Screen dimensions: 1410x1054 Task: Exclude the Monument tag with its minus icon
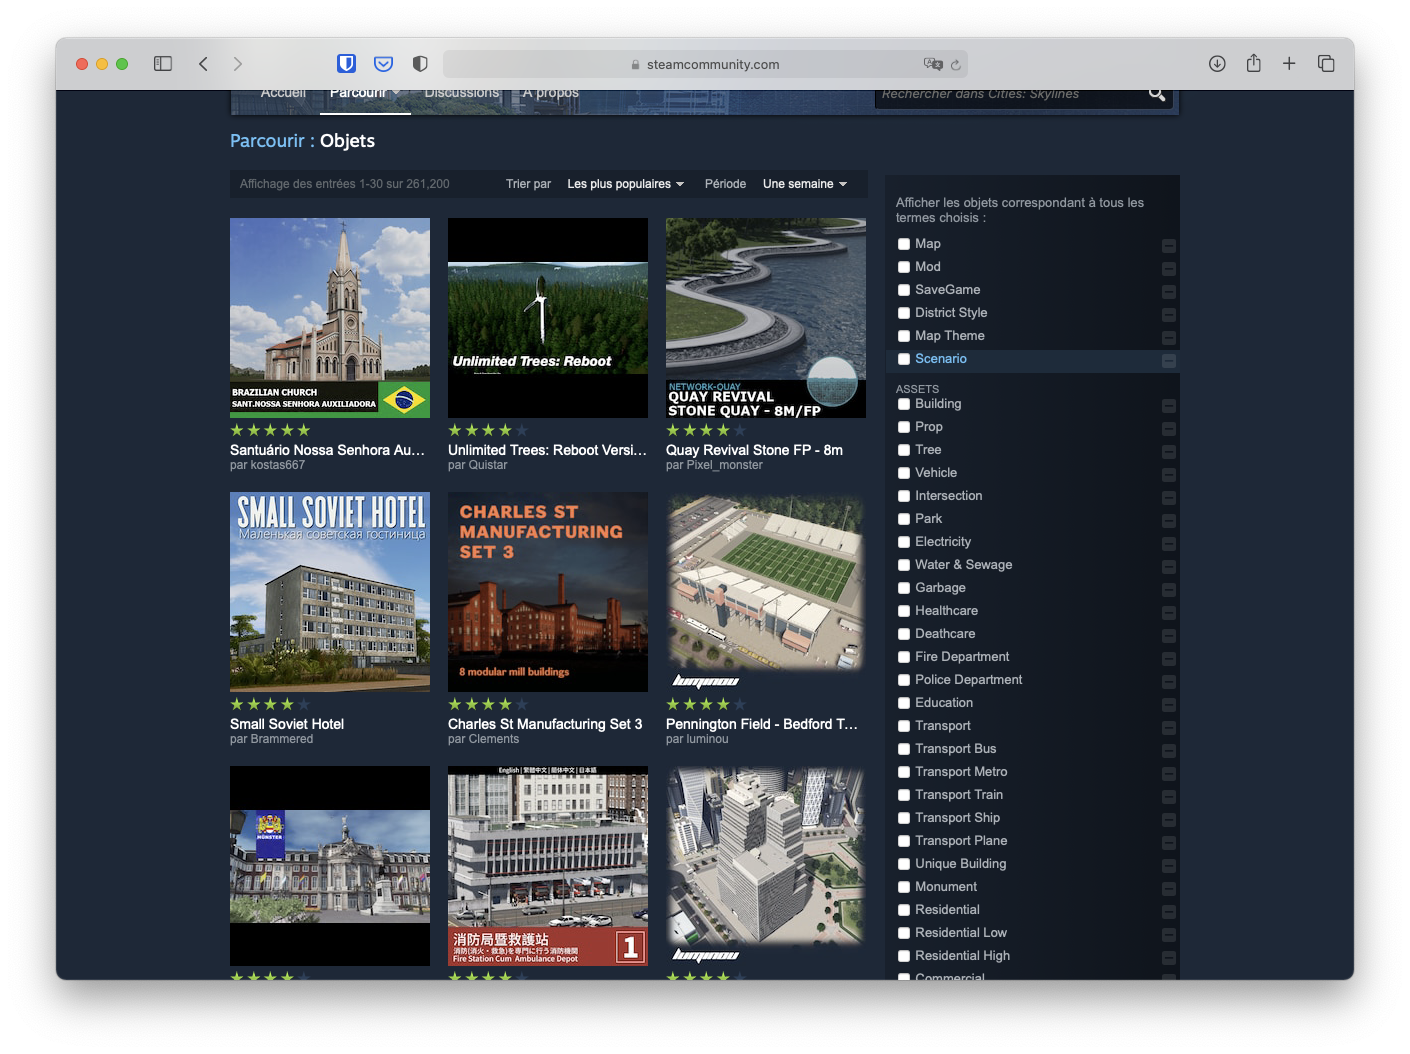point(1169,889)
